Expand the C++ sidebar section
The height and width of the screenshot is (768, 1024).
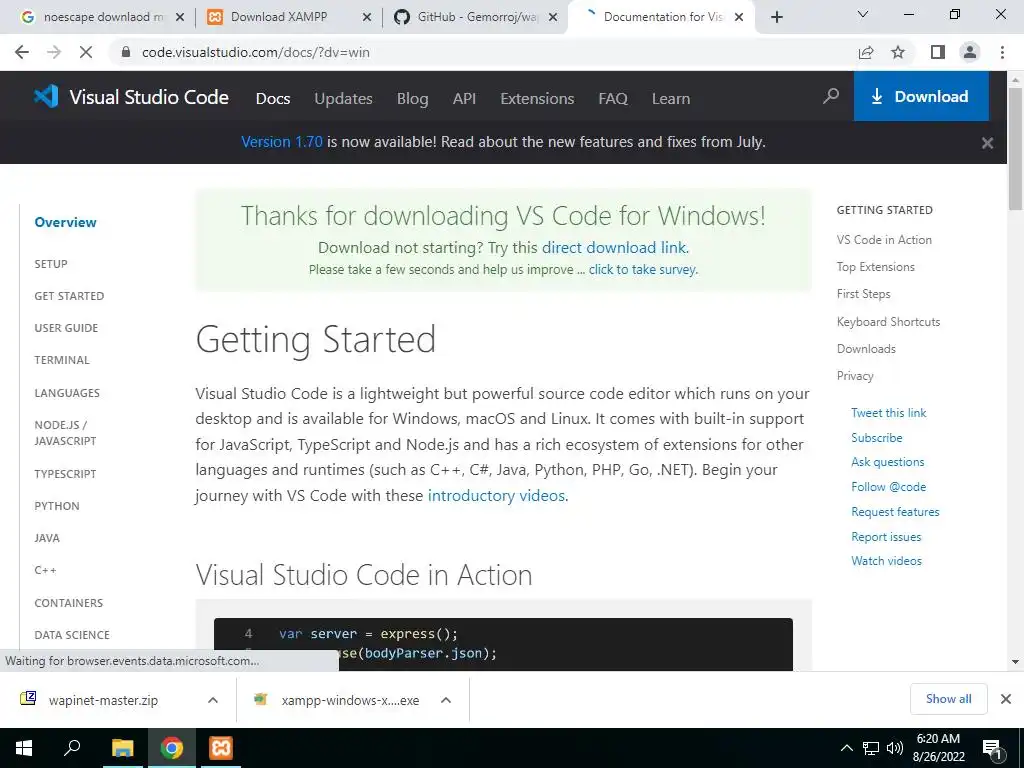(x=45, y=570)
